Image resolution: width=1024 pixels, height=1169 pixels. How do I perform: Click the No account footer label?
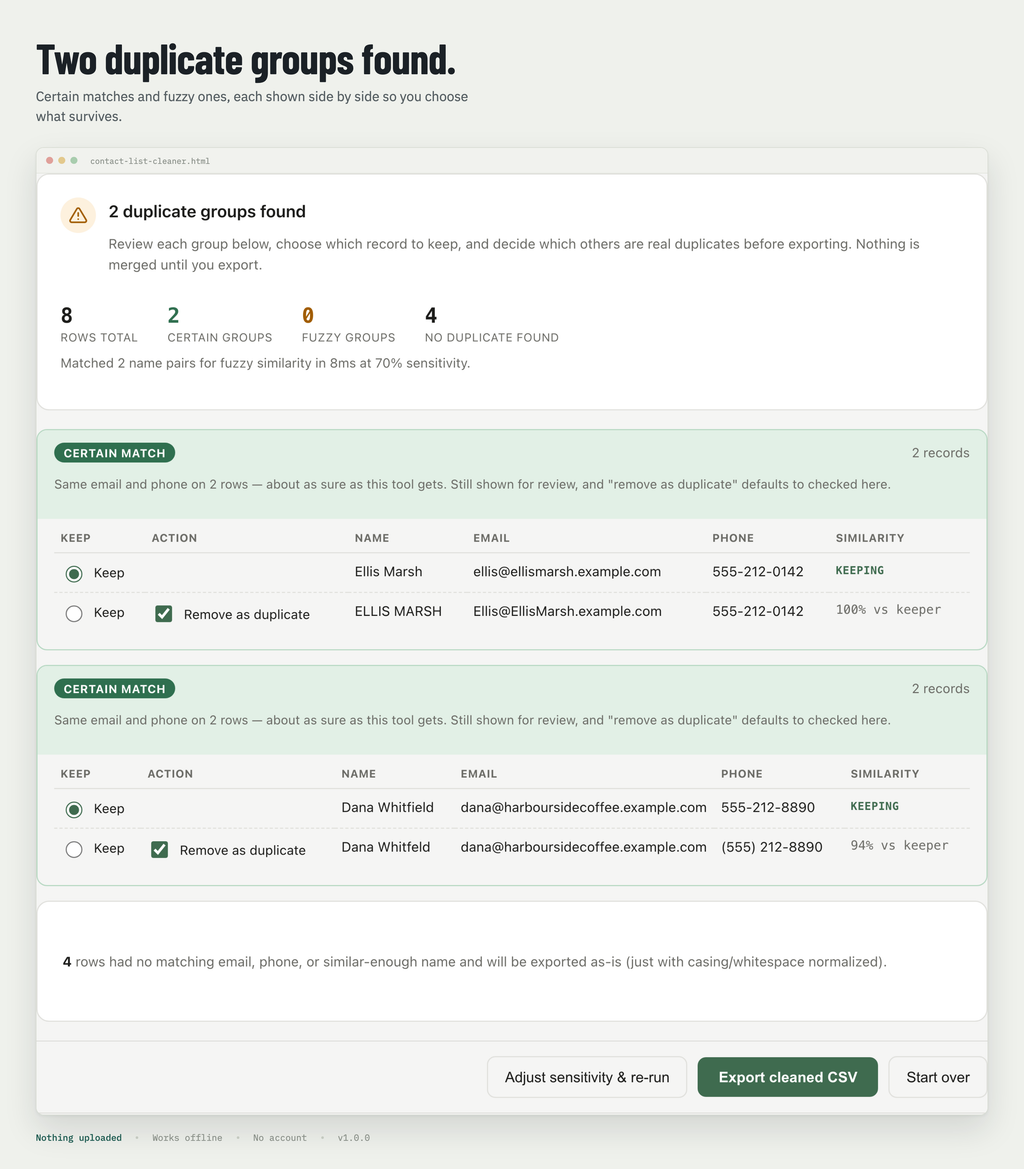click(279, 1138)
